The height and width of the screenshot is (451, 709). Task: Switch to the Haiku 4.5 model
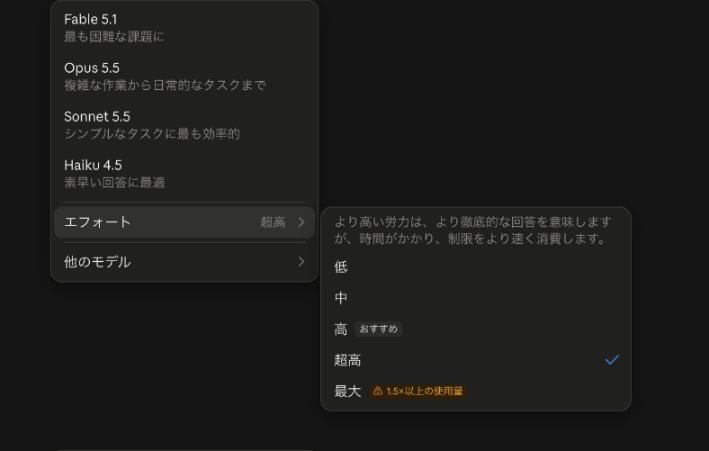click(184, 173)
